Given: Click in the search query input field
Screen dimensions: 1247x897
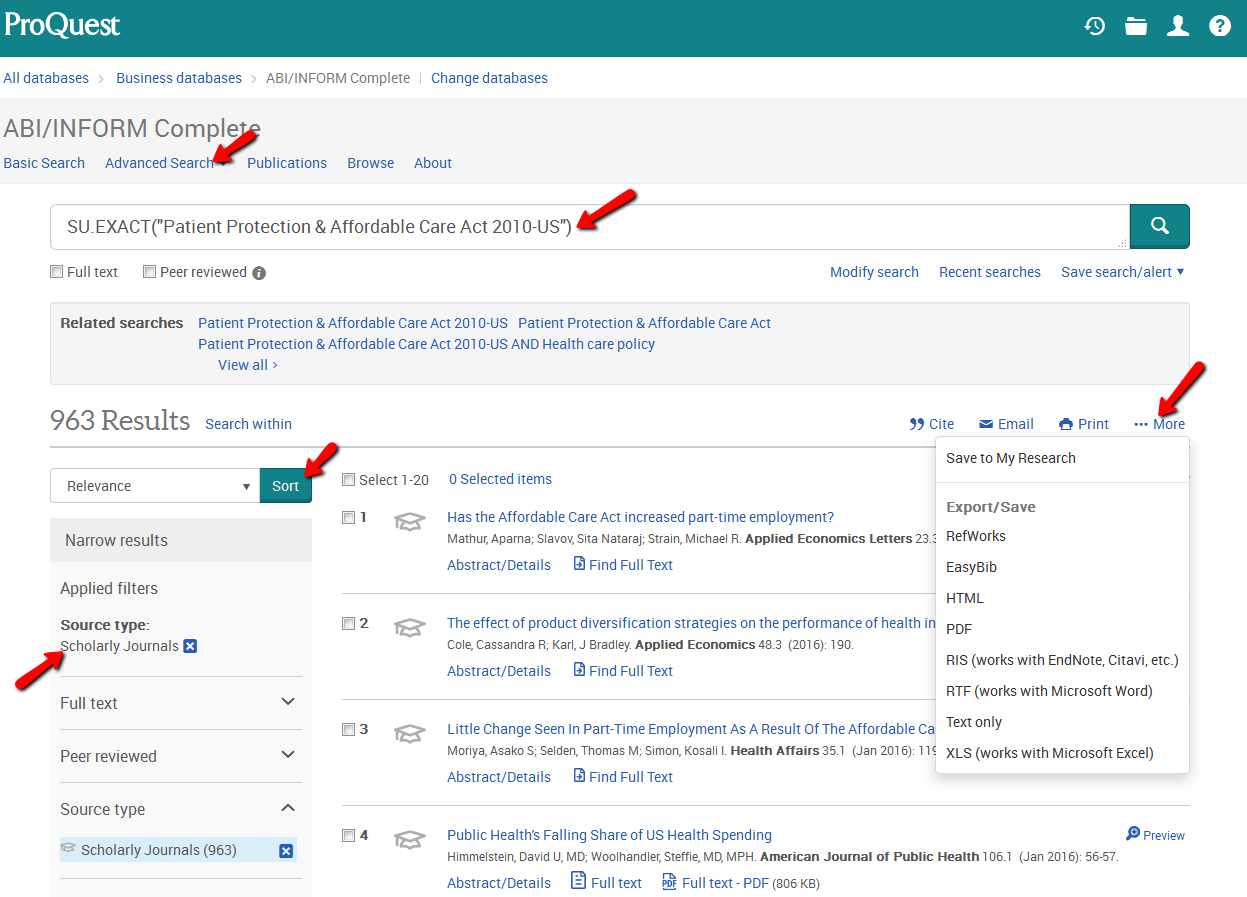Looking at the screenshot, I should pos(590,227).
